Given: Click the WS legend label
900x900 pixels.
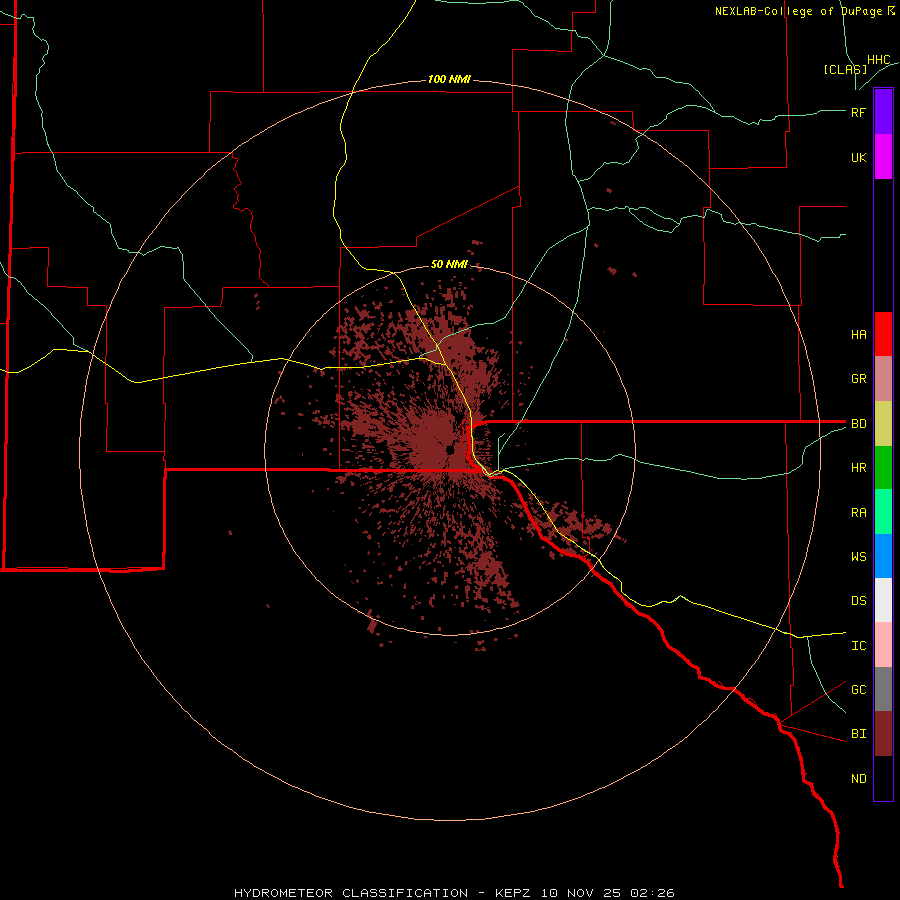Looking at the screenshot, I should pos(858,557).
